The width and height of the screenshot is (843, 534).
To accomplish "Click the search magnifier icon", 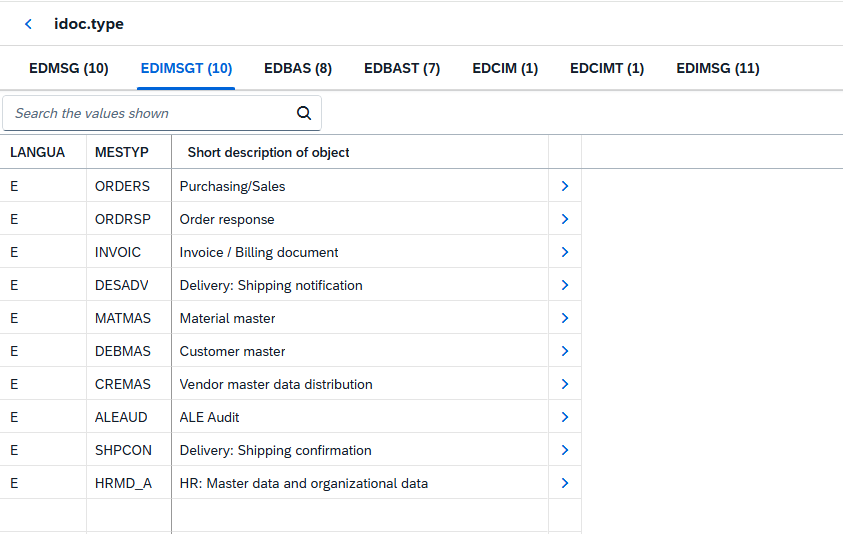I will point(304,113).
